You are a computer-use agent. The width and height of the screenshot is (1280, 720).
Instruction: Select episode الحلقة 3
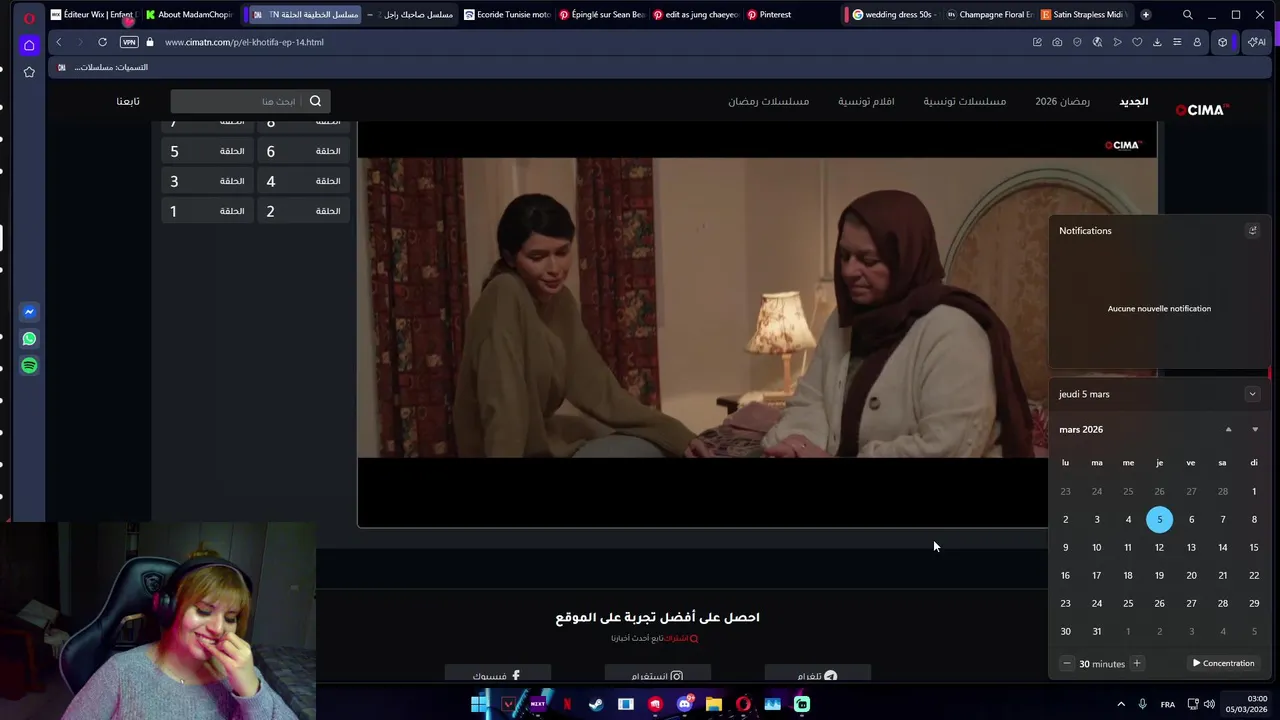pos(208,181)
